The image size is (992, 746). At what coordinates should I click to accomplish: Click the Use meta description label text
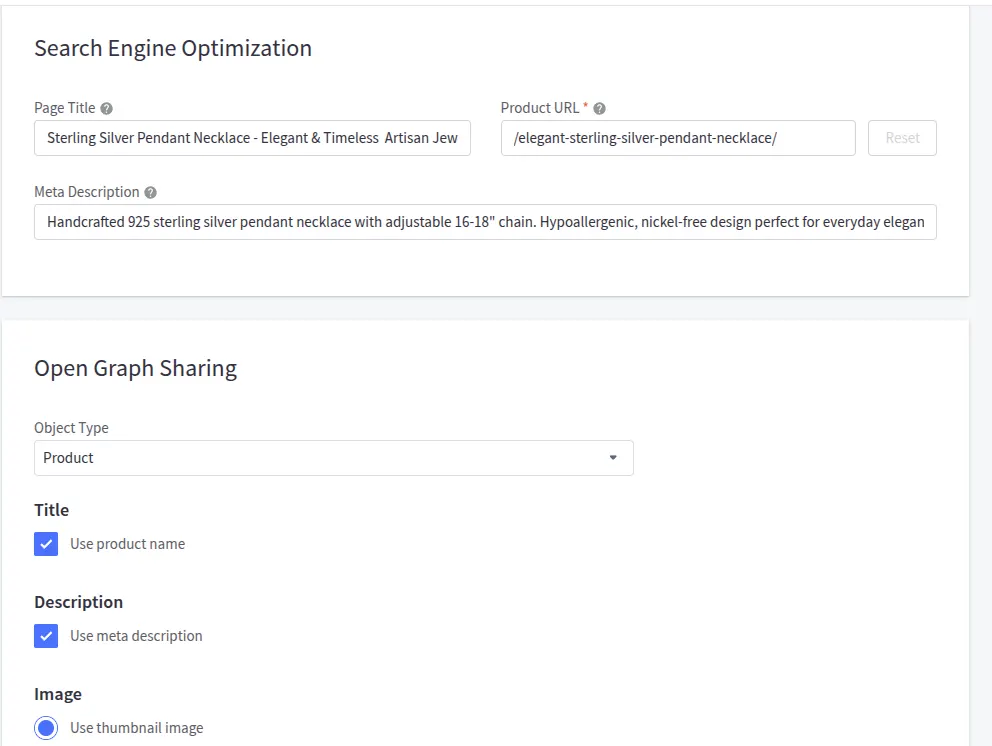pyautogui.click(x=136, y=636)
